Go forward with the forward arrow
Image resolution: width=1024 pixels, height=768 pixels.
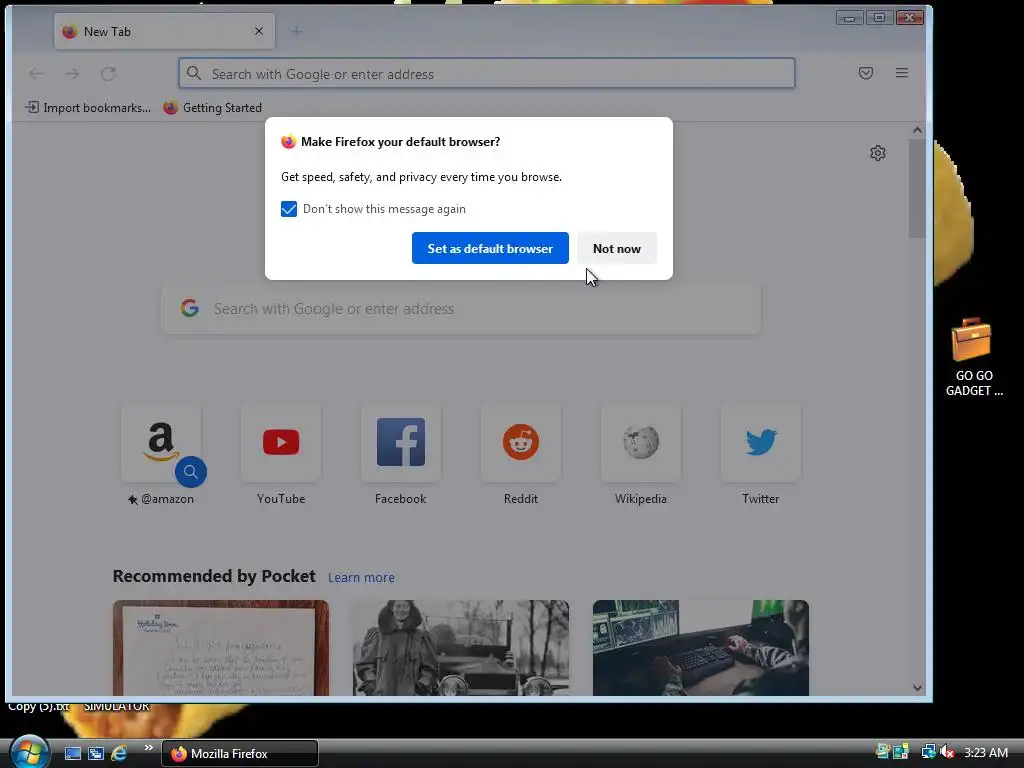tap(72, 74)
